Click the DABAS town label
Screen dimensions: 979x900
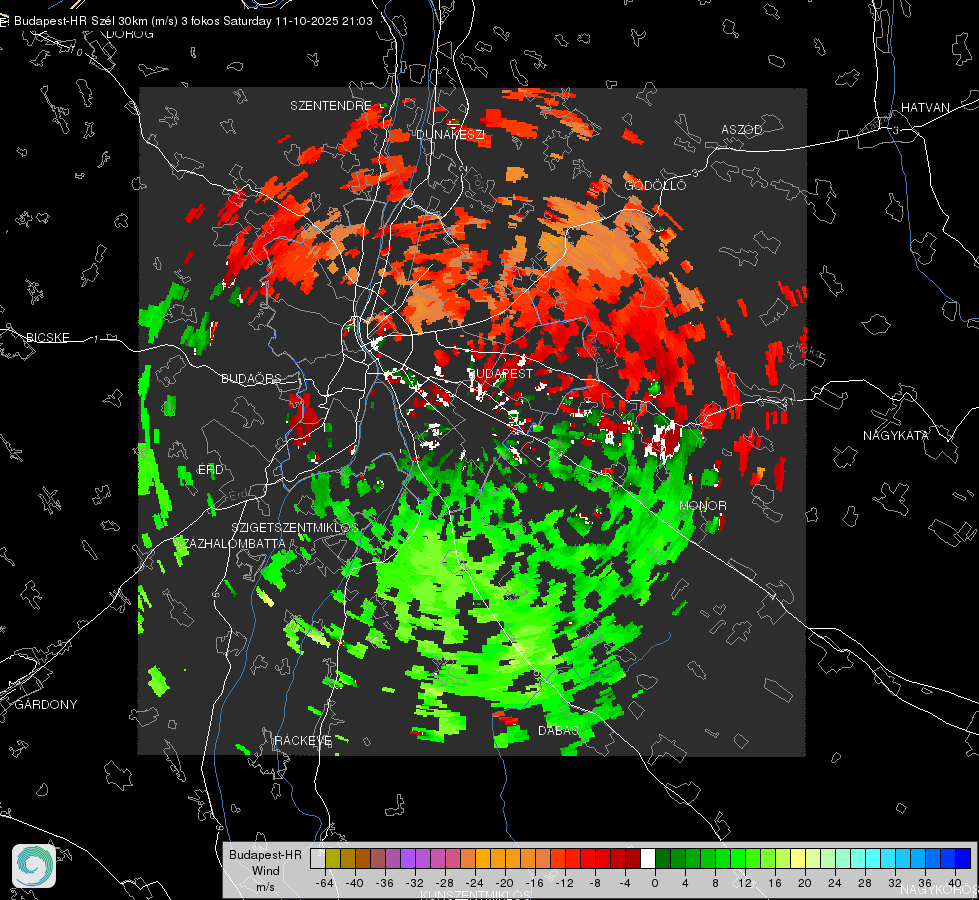(558, 730)
